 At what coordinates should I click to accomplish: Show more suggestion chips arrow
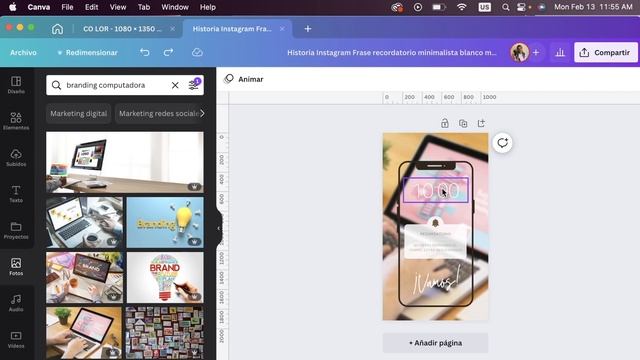(202, 113)
